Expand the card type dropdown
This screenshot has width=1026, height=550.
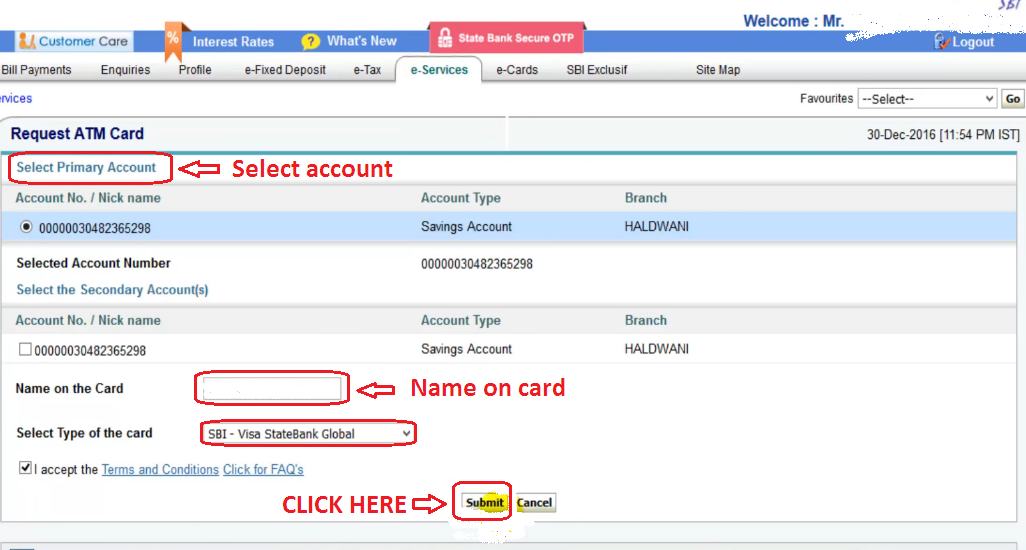308,434
